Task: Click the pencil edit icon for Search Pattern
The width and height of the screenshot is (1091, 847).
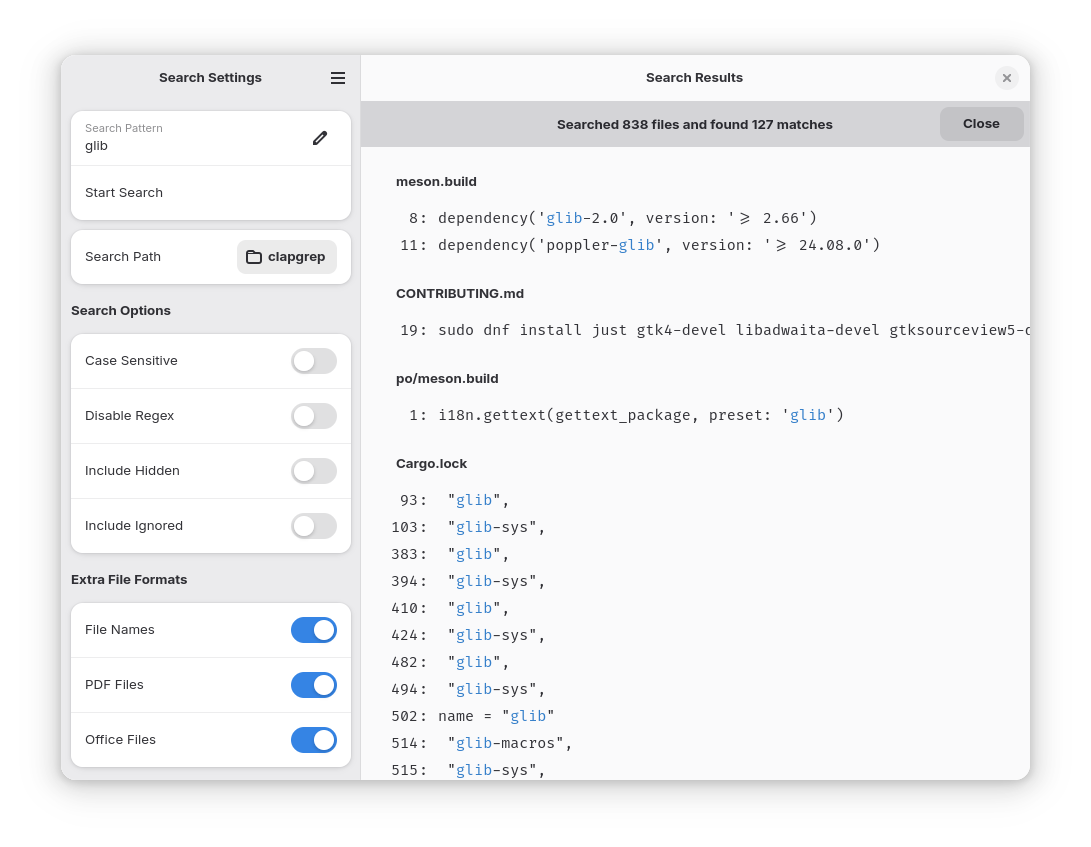Action: point(320,138)
